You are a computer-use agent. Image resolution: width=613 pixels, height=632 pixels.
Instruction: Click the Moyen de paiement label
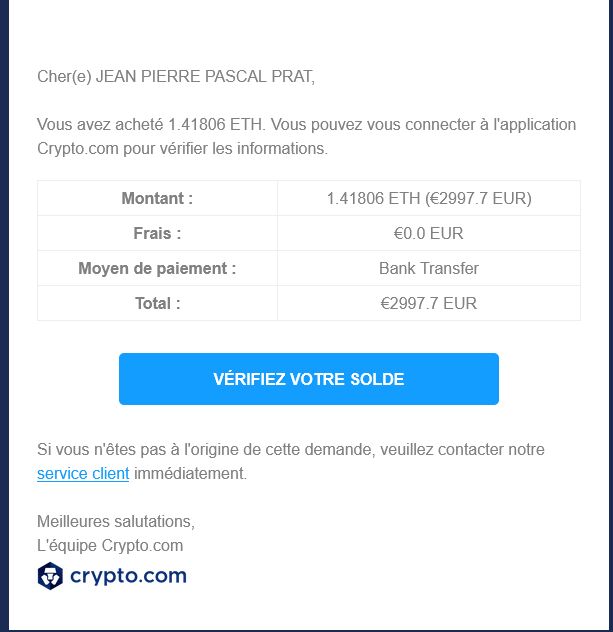coord(157,268)
